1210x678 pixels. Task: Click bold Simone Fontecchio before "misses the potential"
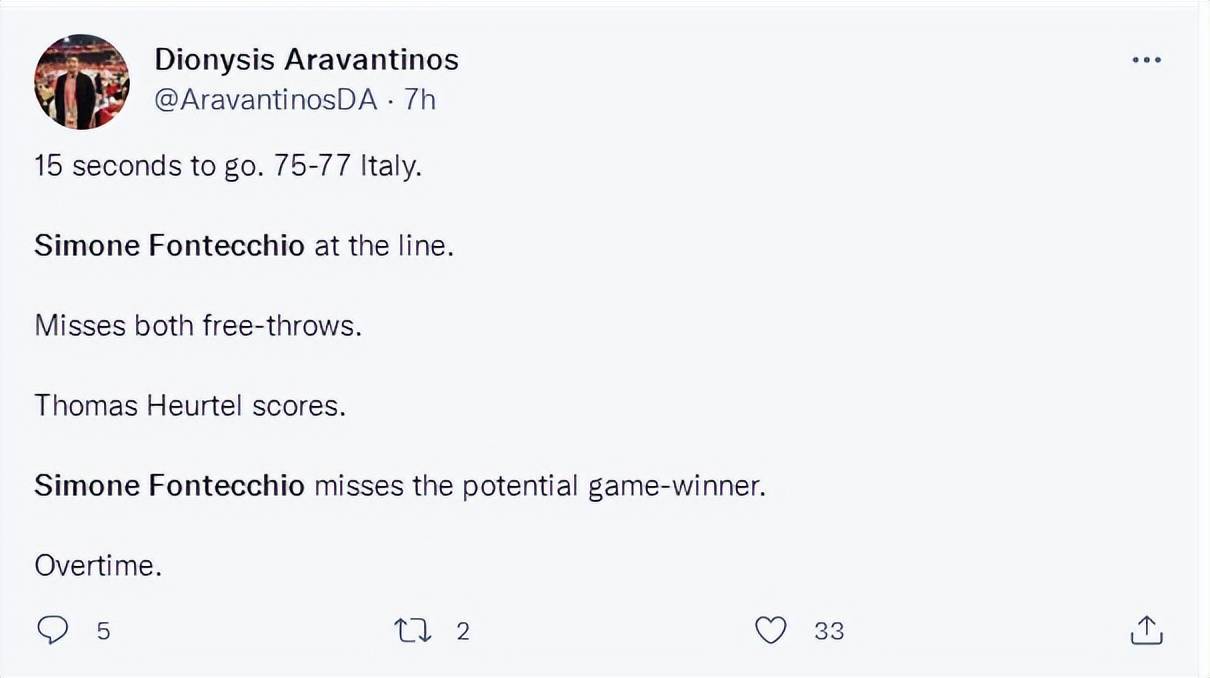coord(169,485)
